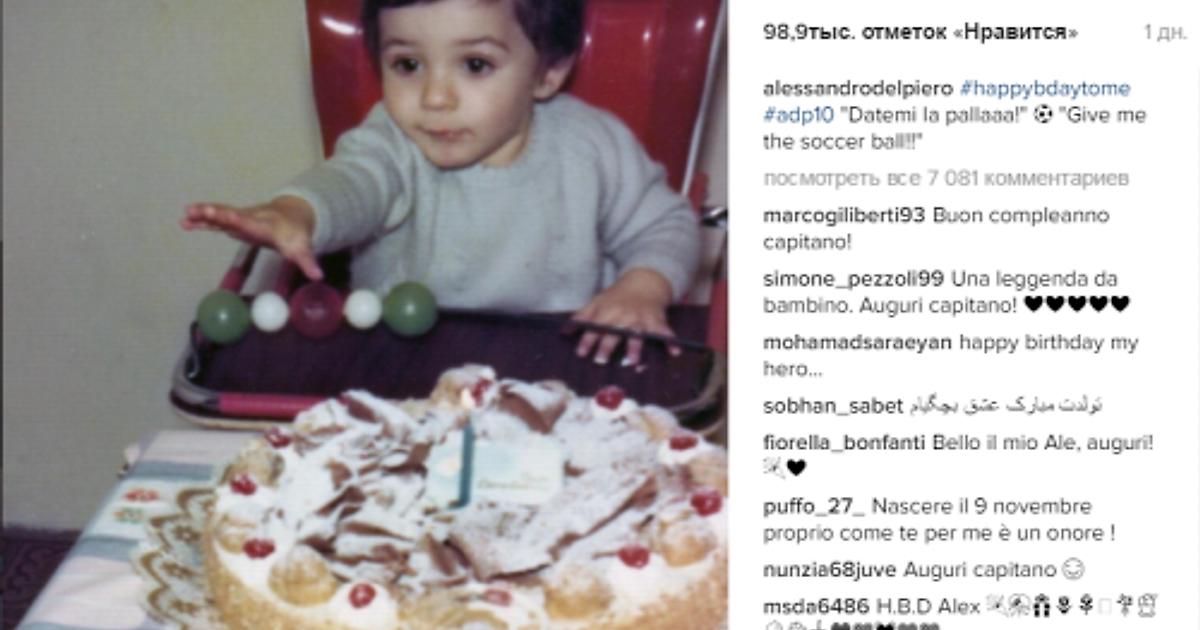Visit puffo_27_ profile

[813, 506]
